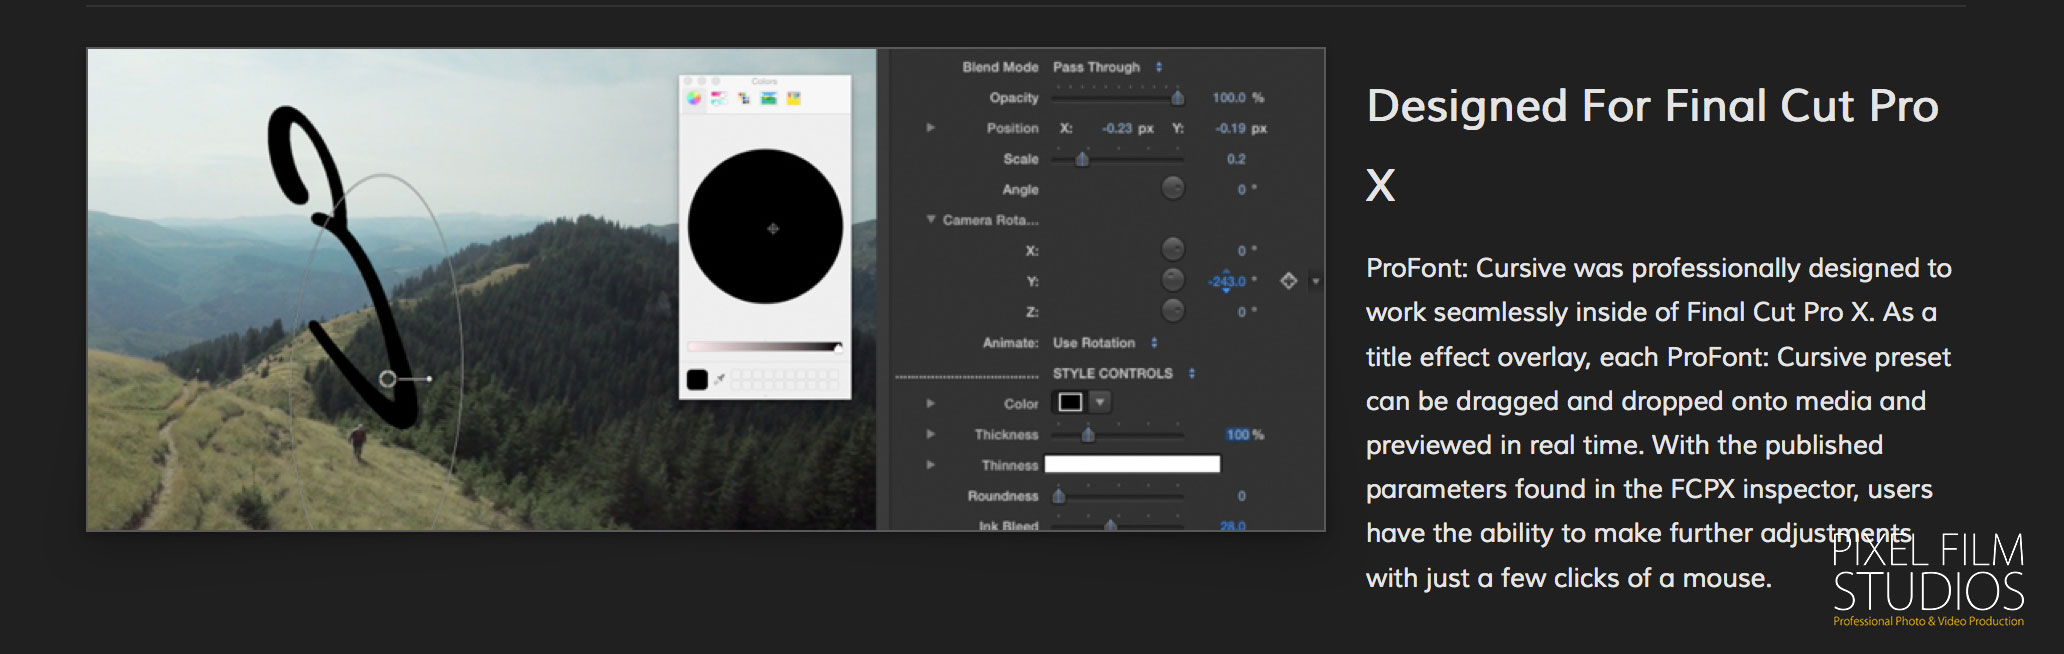Select the color sliders tab in Colors window
The width and height of the screenshot is (2064, 654).
click(719, 98)
